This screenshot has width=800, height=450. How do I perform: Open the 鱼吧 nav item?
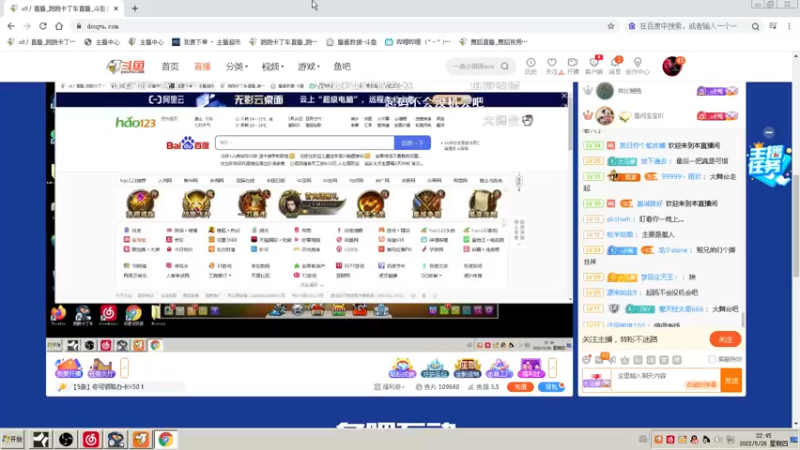pyautogui.click(x=342, y=66)
